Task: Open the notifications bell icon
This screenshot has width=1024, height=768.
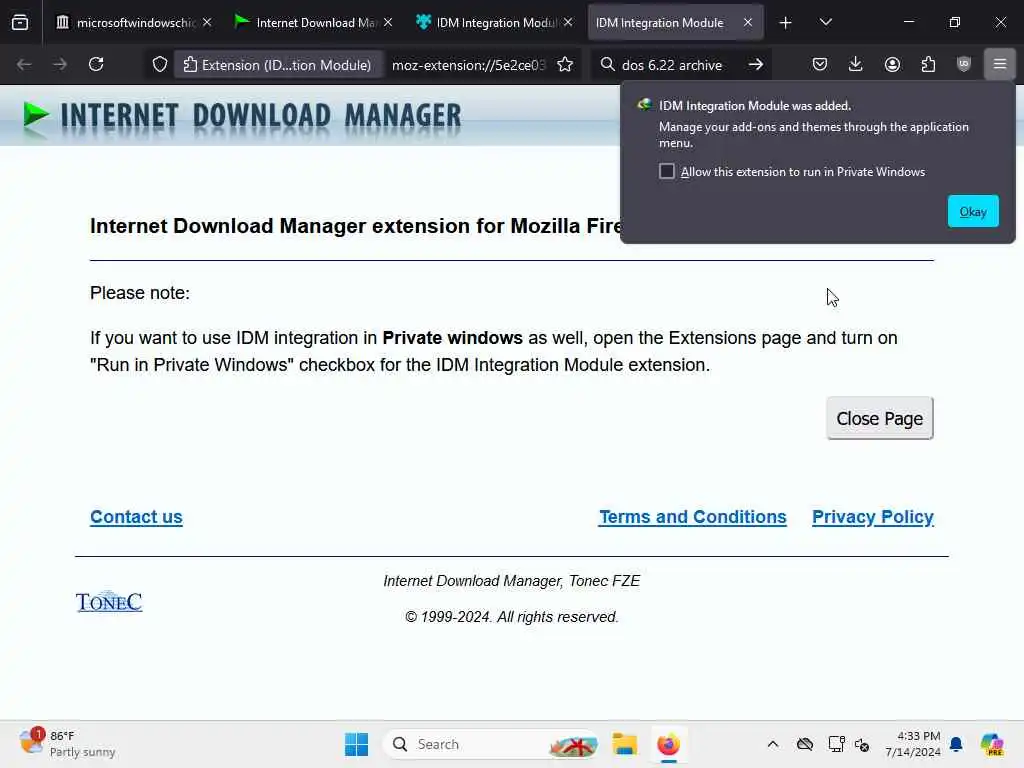Action: point(956,744)
